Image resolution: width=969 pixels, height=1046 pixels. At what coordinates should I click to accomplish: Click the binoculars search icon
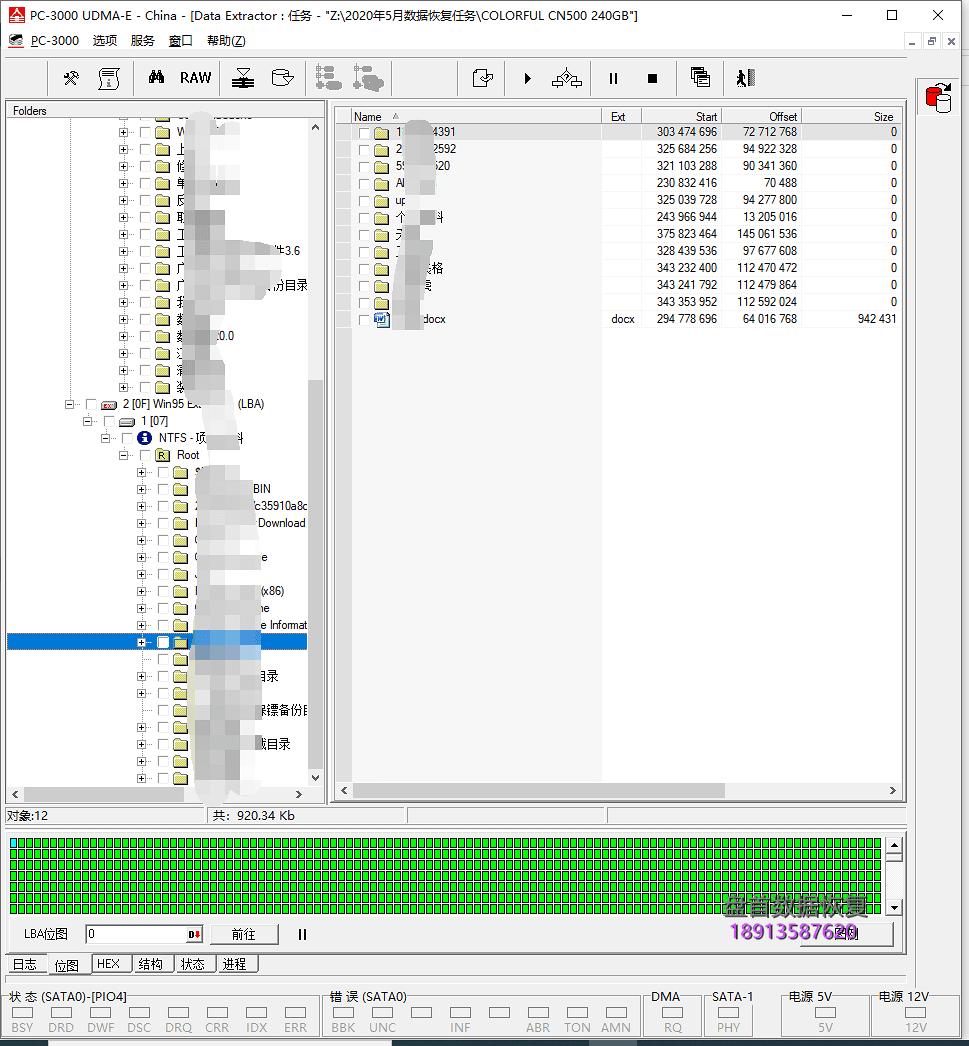pyautogui.click(x=156, y=77)
